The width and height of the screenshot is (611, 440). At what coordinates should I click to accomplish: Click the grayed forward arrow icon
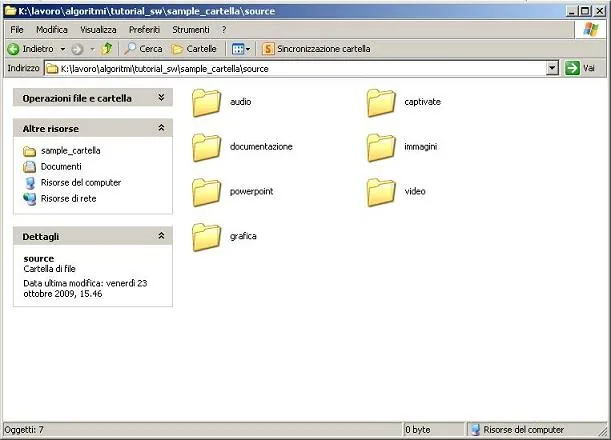point(77,49)
